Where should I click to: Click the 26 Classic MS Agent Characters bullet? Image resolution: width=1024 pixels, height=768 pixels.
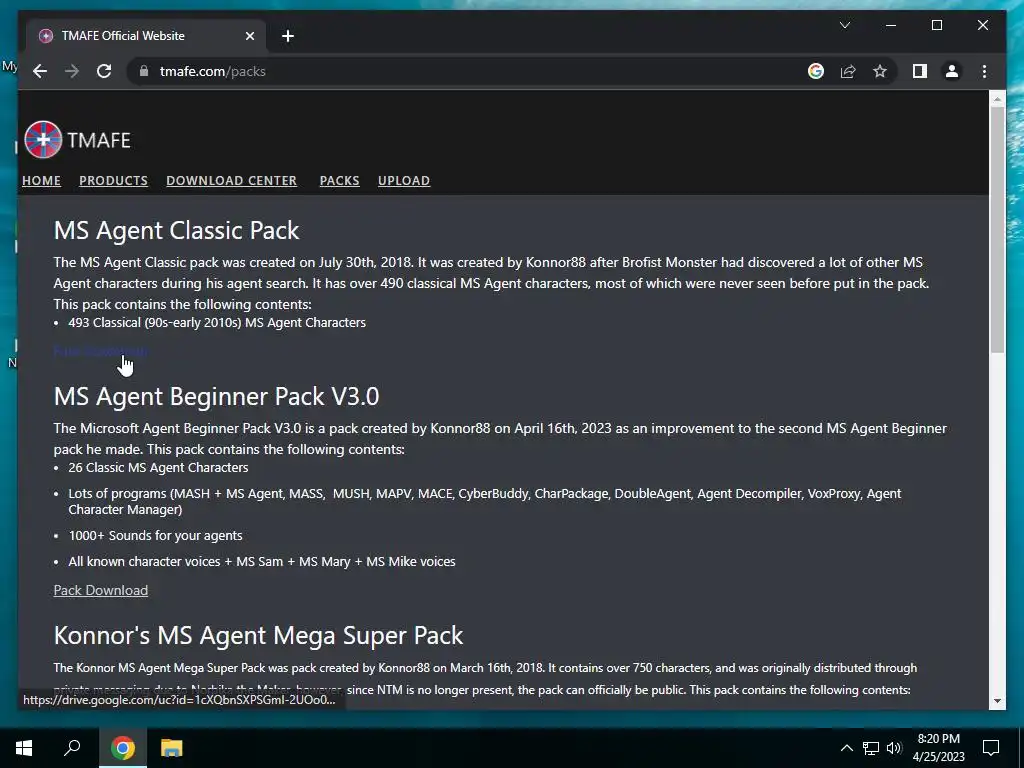[158, 468]
